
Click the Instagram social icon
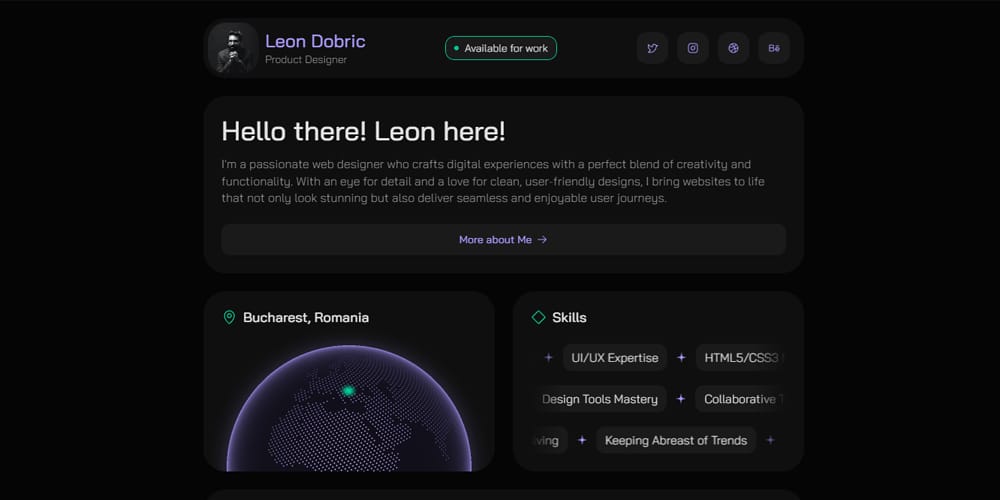pos(693,48)
